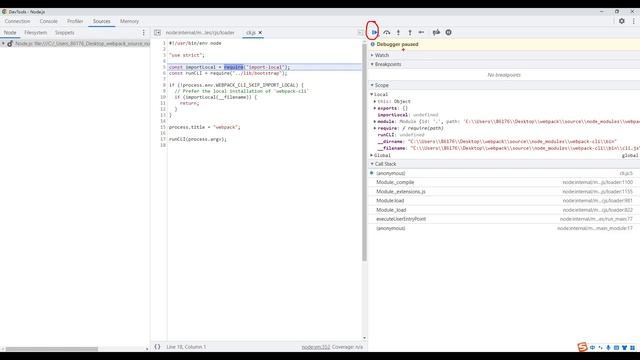Toggle Chinese input mode in IME toolbar
Image resolution: width=640 pixels, height=360 pixels.
592,348
